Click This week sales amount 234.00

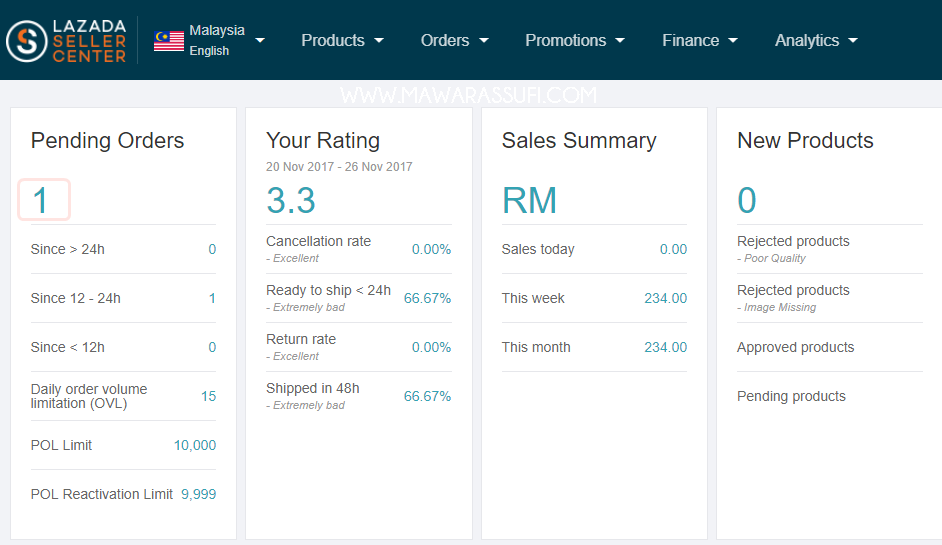tap(665, 298)
